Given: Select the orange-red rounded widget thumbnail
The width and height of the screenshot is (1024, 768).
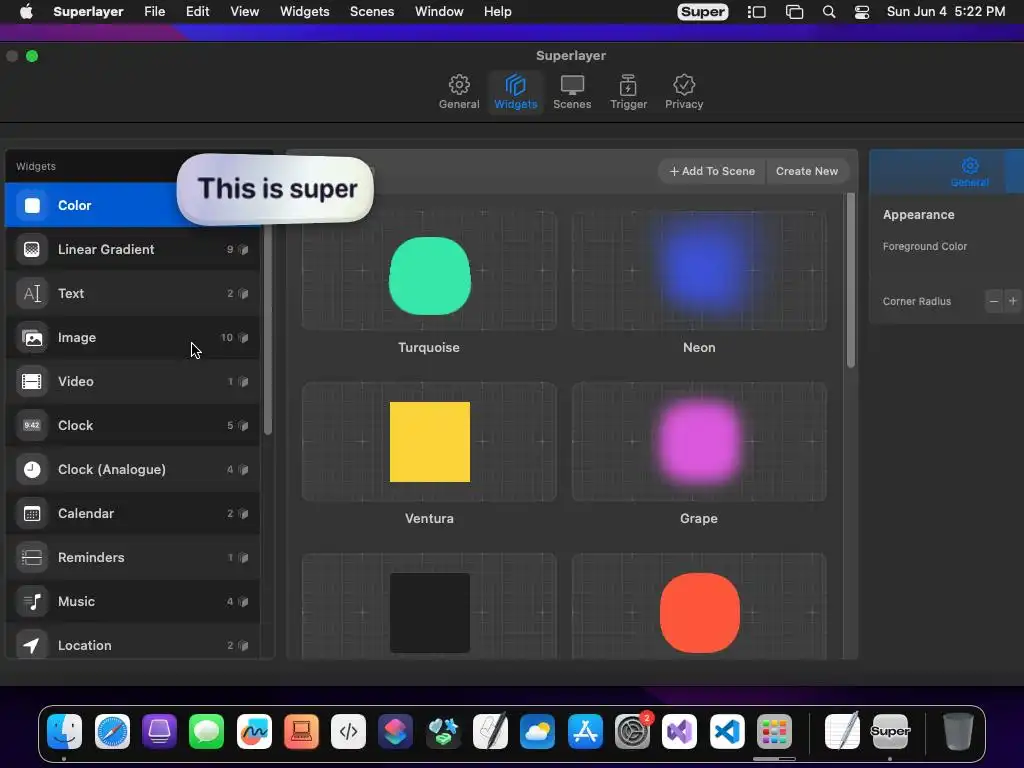Looking at the screenshot, I should [699, 607].
